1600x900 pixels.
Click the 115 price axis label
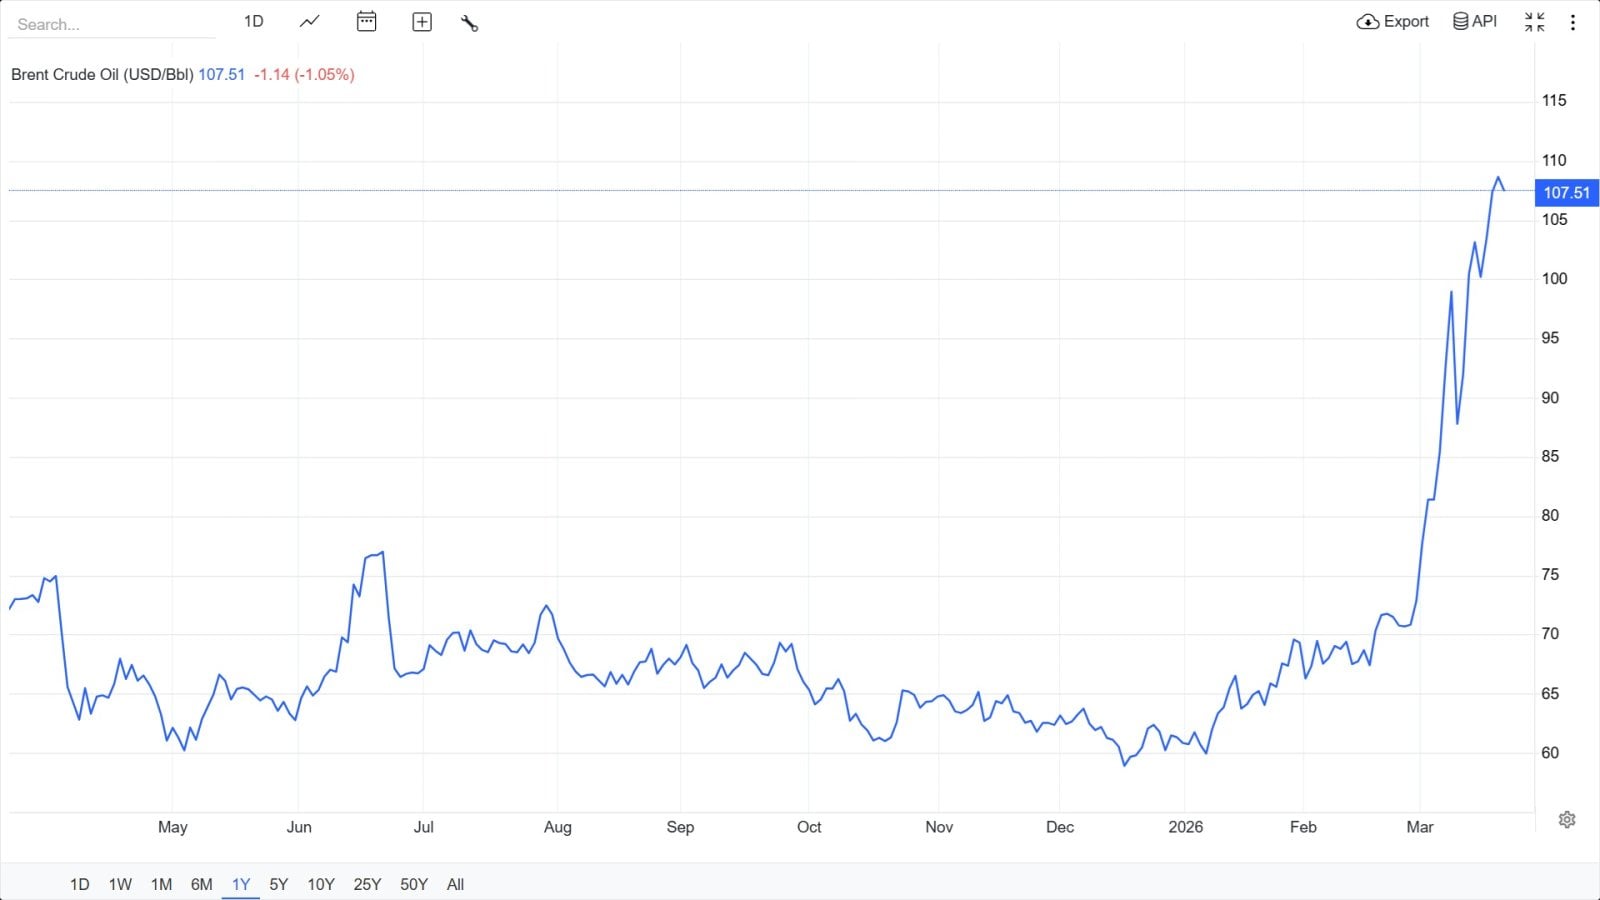point(1554,100)
